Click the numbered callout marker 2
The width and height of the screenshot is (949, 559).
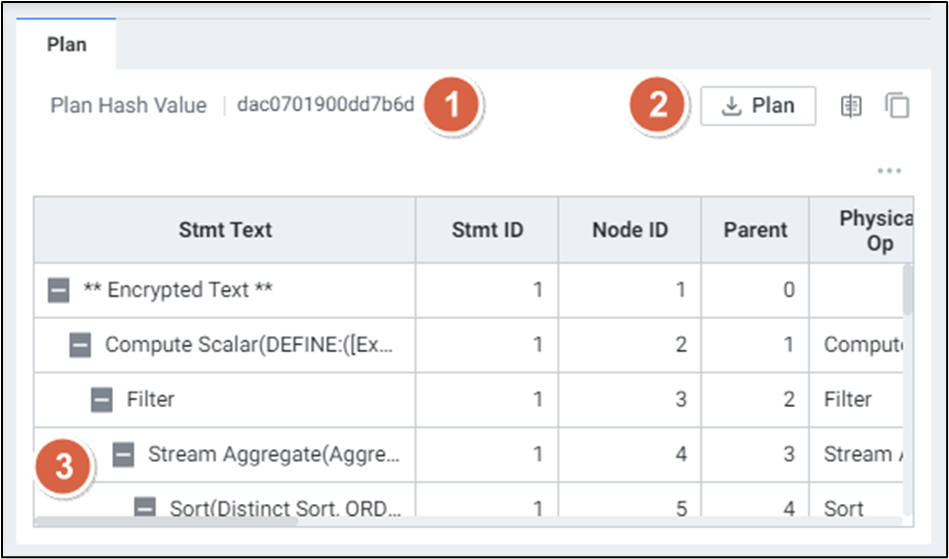point(658,105)
